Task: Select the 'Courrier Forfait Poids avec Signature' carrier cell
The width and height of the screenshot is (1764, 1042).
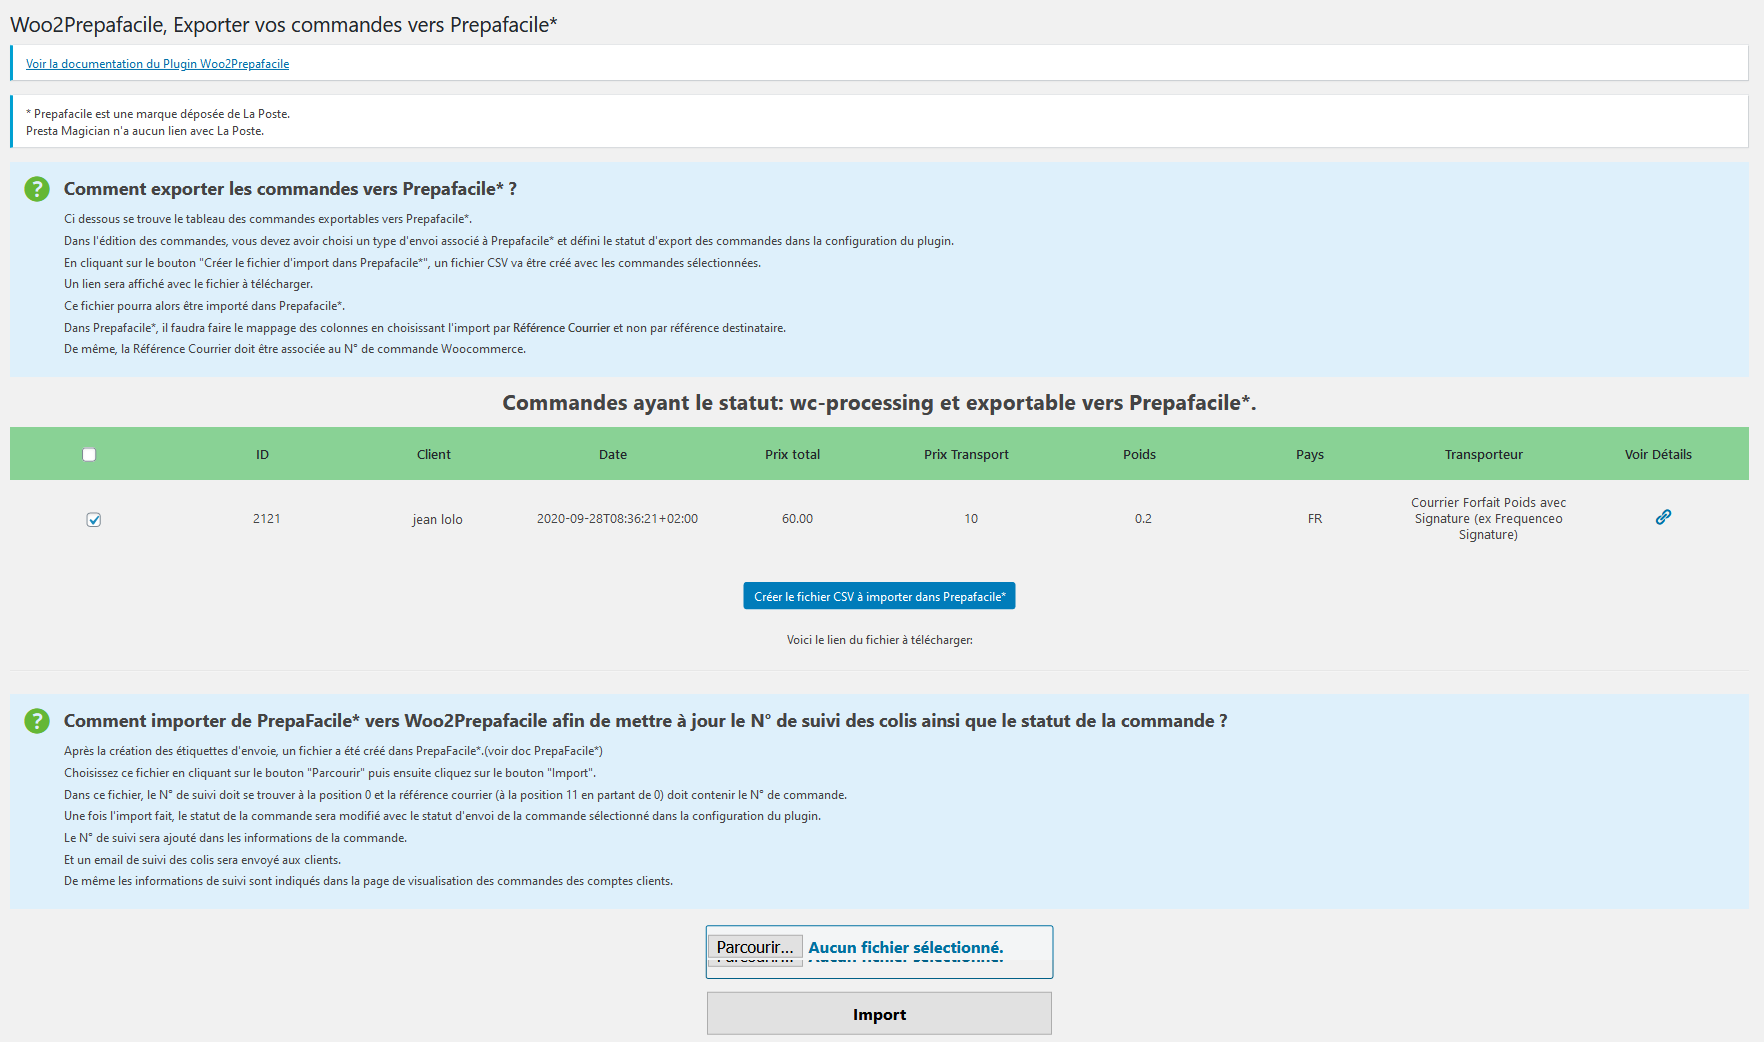Action: [1488, 518]
